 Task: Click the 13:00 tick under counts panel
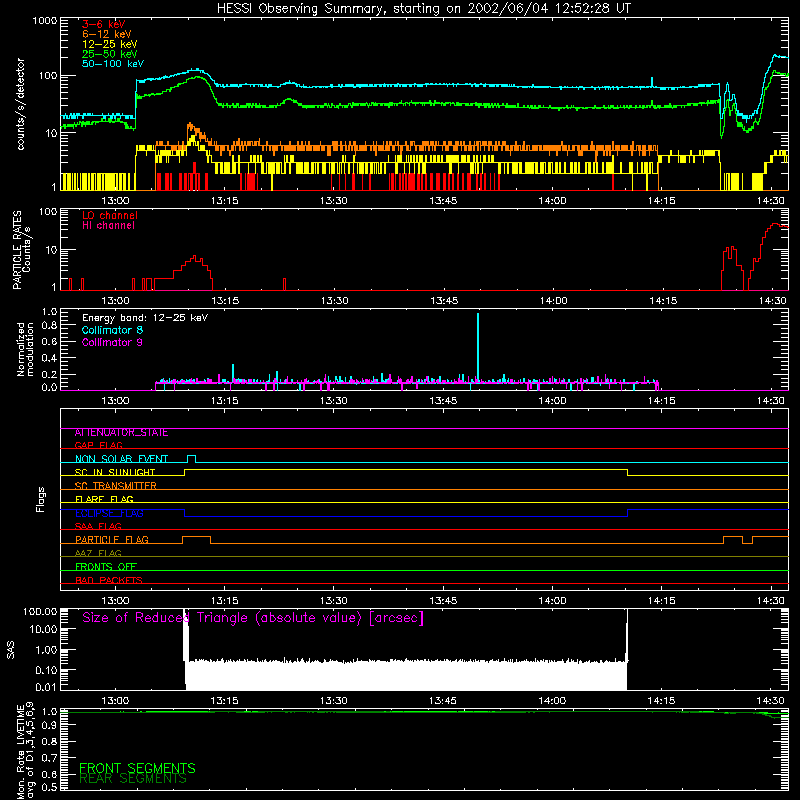pyautogui.click(x=115, y=201)
